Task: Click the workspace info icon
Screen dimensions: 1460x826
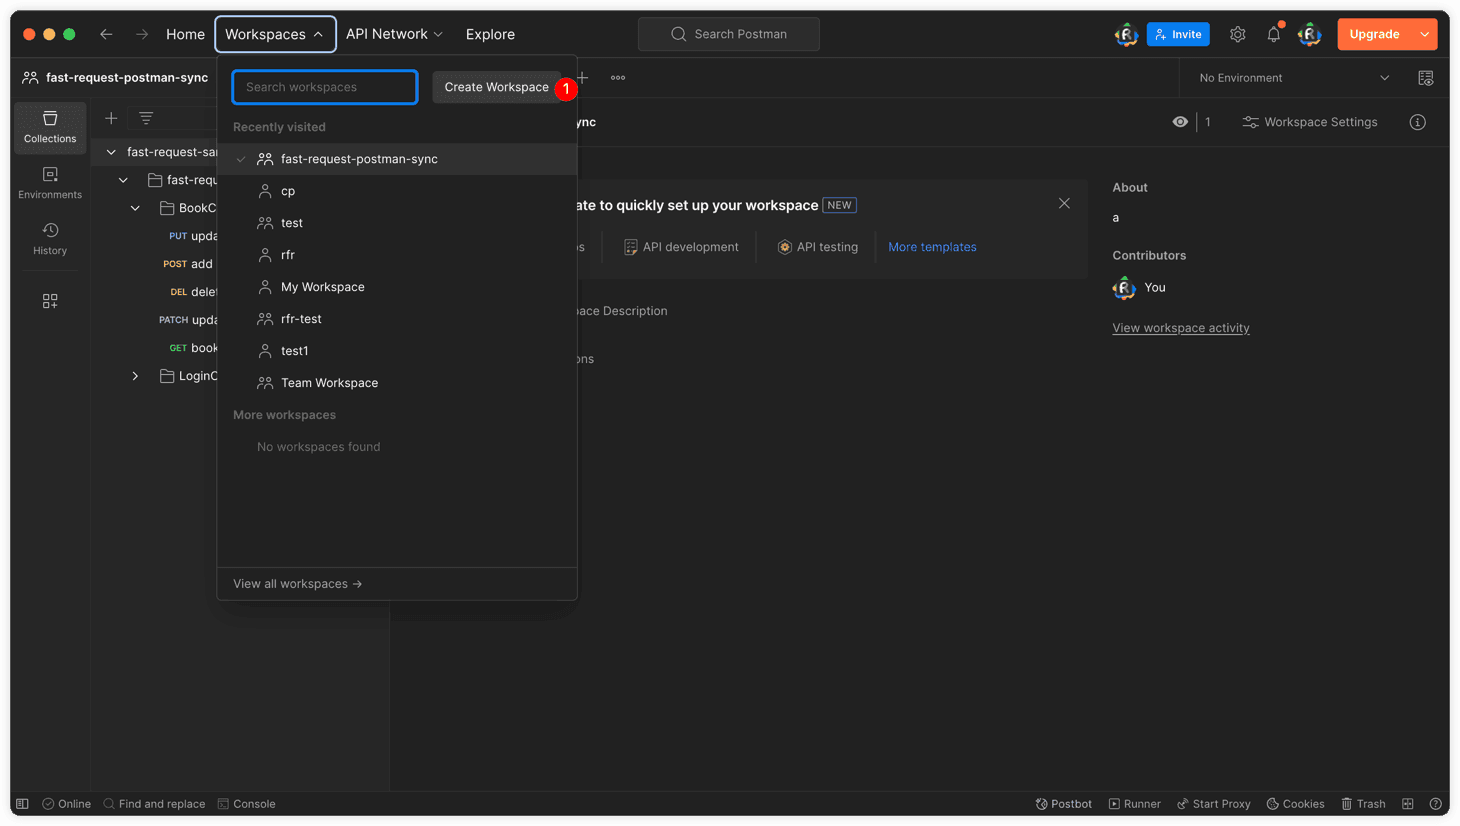Action: pos(1417,122)
